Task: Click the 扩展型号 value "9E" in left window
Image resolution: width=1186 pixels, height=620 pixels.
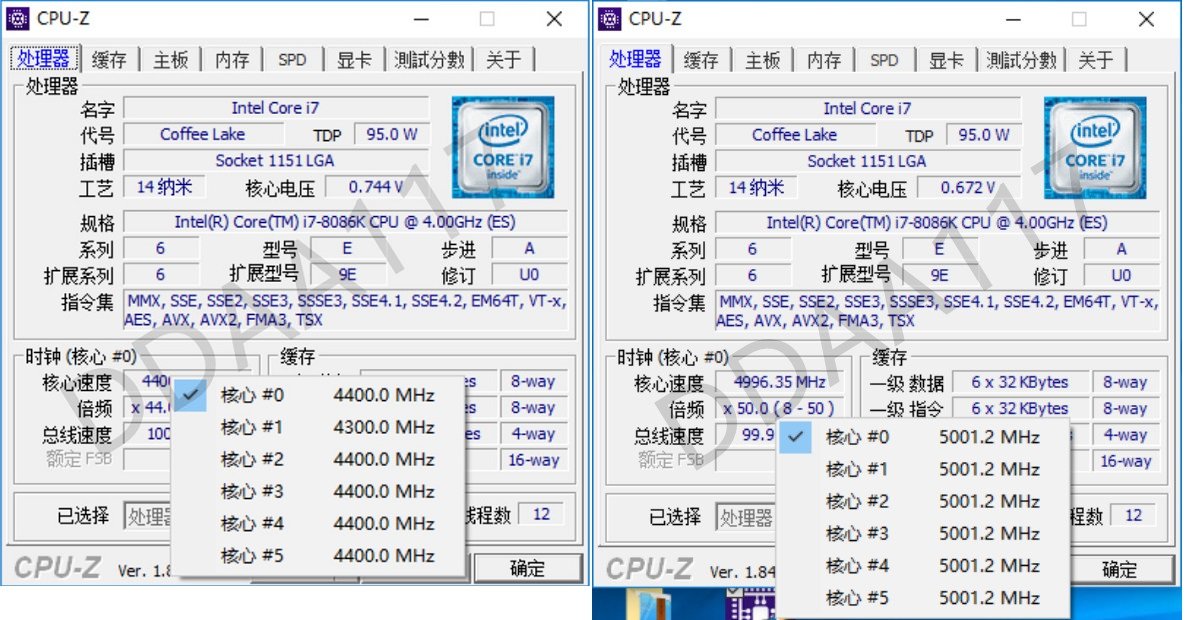Action: pos(347,274)
